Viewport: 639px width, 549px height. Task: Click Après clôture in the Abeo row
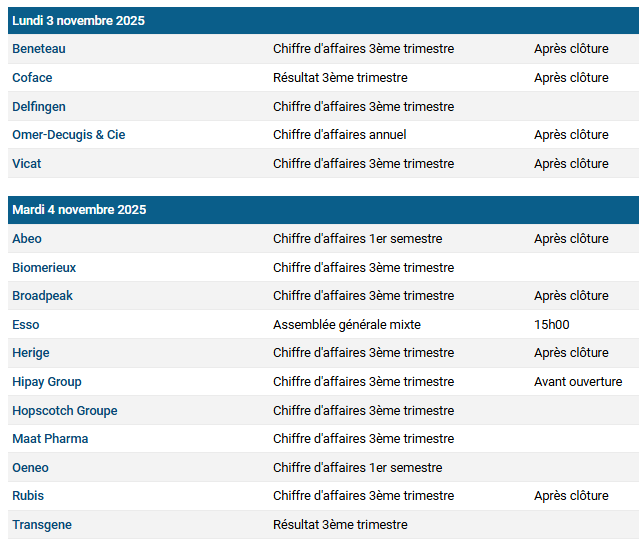pyautogui.click(x=571, y=238)
